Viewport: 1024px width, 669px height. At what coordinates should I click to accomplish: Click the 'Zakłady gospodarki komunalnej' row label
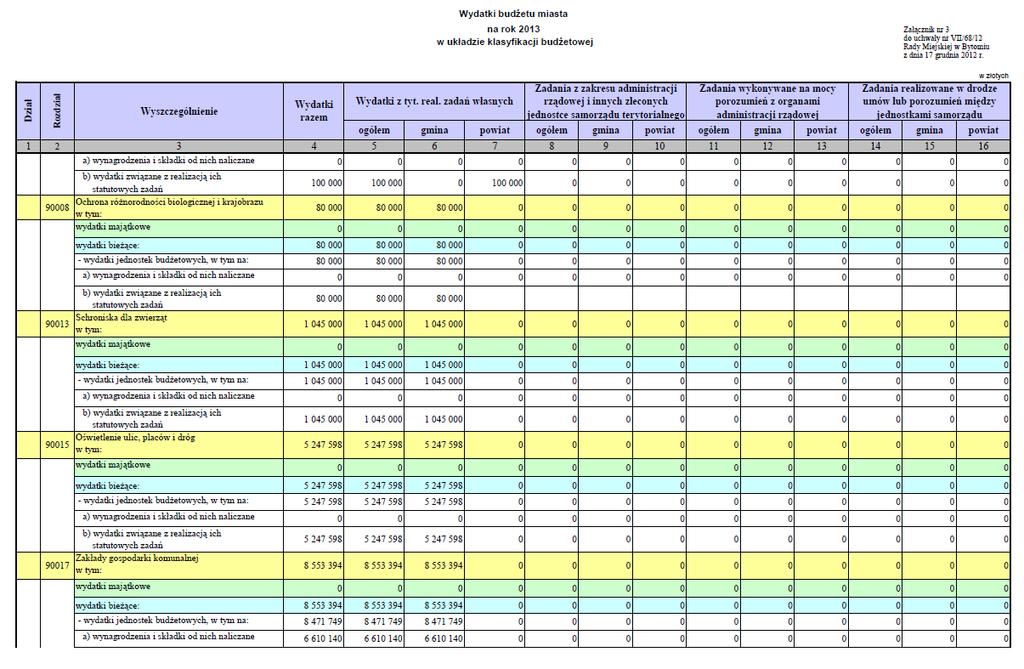coord(137,559)
